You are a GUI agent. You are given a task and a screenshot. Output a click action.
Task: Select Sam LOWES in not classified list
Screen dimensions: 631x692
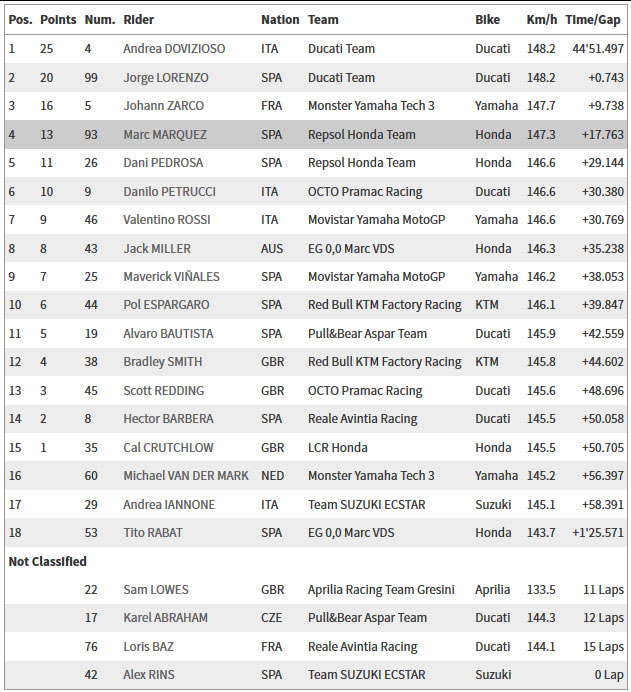pos(156,590)
